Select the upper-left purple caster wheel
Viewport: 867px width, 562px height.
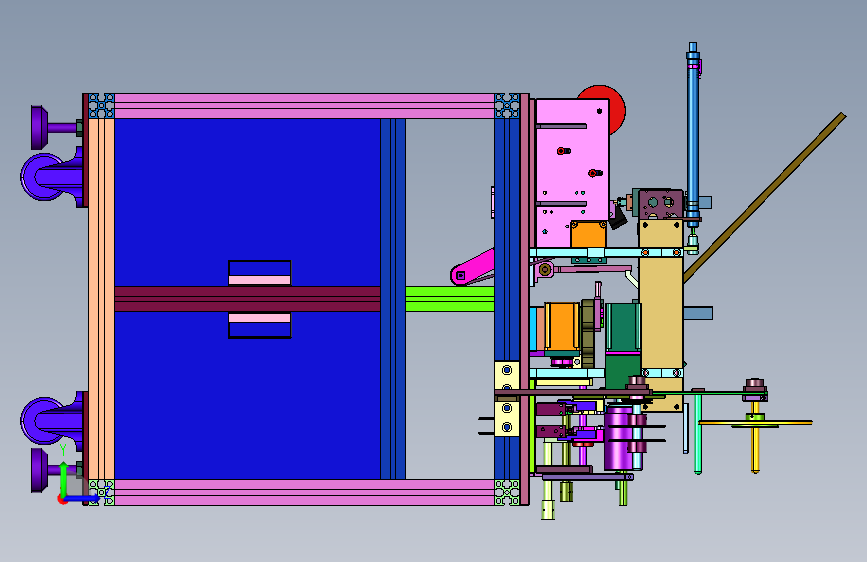(51, 177)
